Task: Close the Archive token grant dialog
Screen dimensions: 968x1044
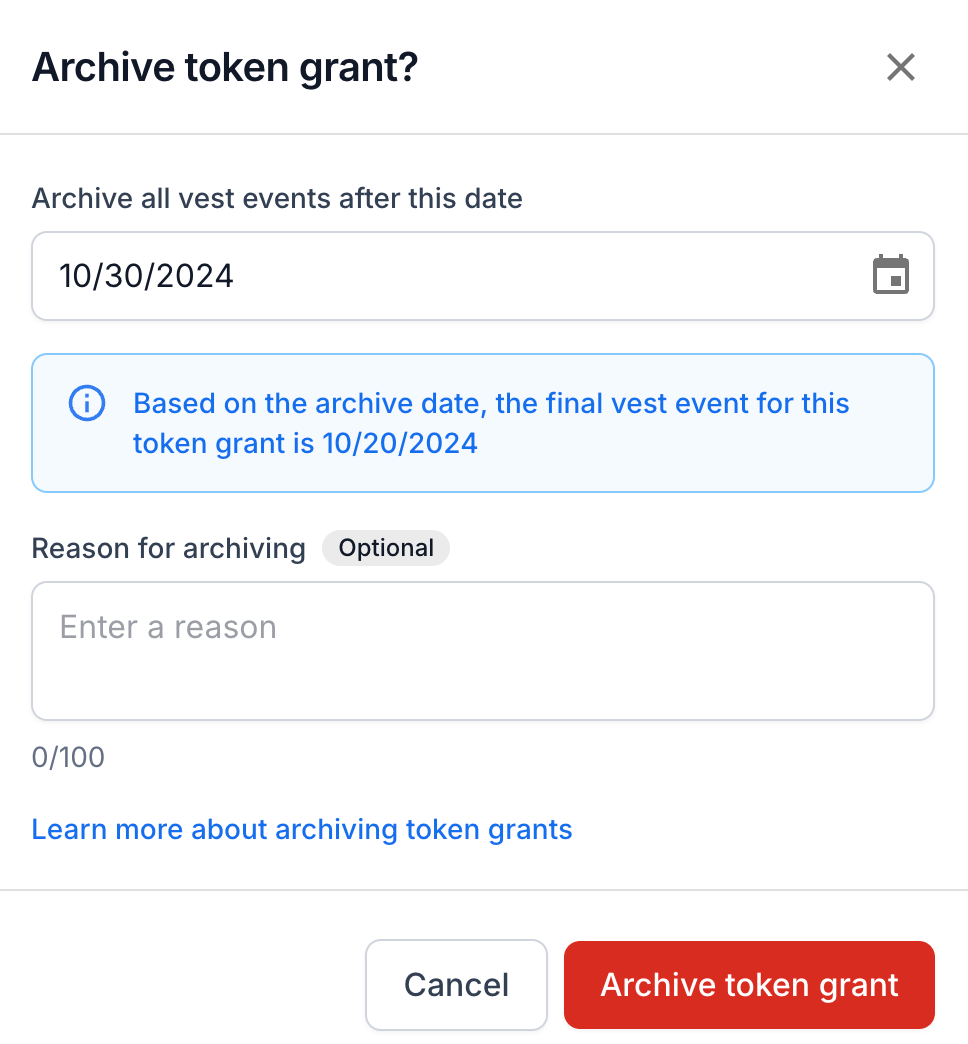Action: pyautogui.click(x=901, y=67)
